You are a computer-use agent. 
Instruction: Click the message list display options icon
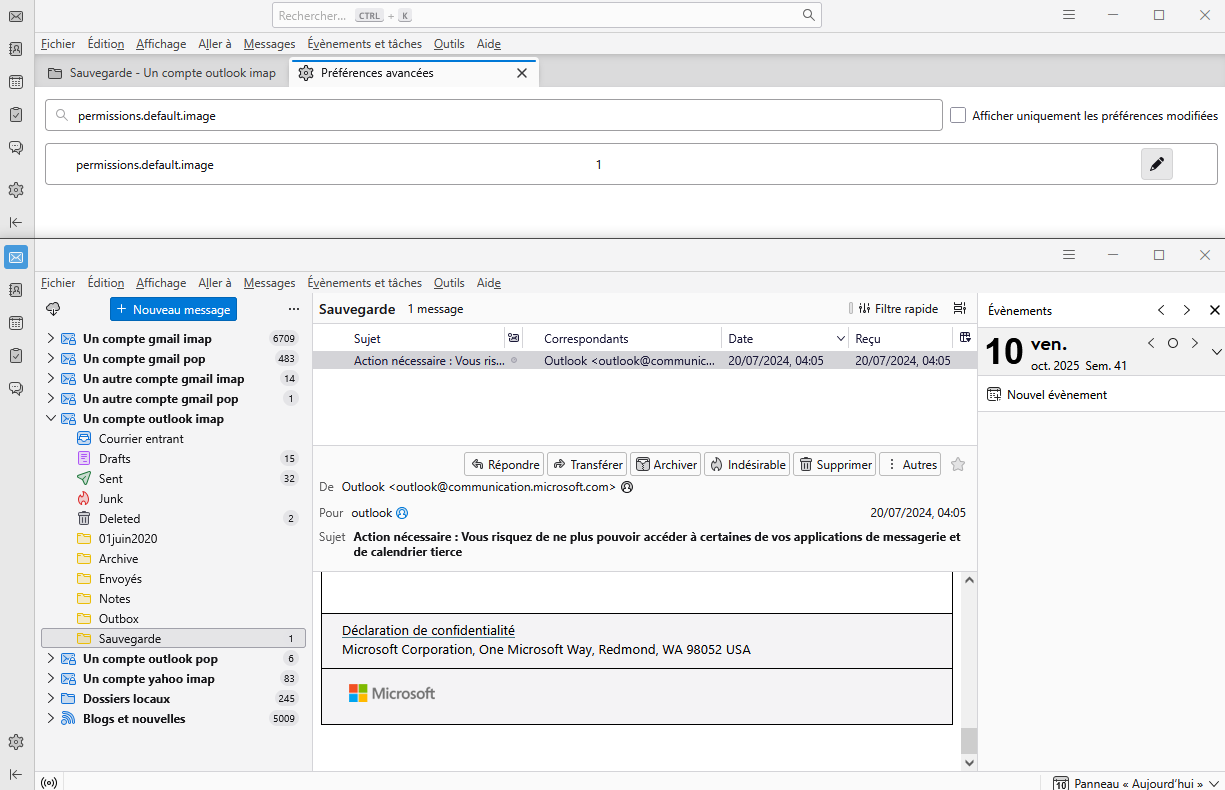[x=960, y=309]
